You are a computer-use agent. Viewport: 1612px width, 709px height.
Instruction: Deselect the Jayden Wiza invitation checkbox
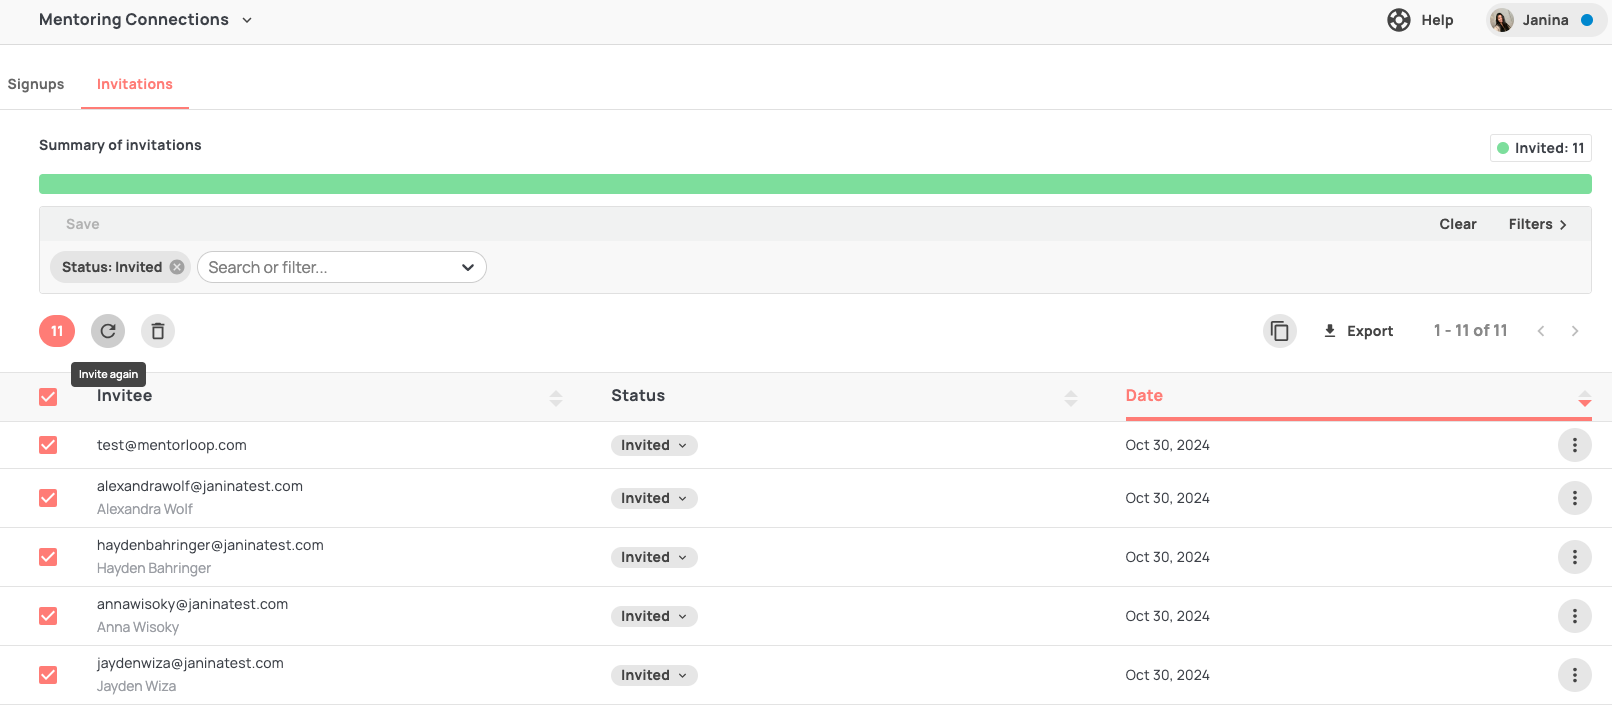(x=48, y=675)
